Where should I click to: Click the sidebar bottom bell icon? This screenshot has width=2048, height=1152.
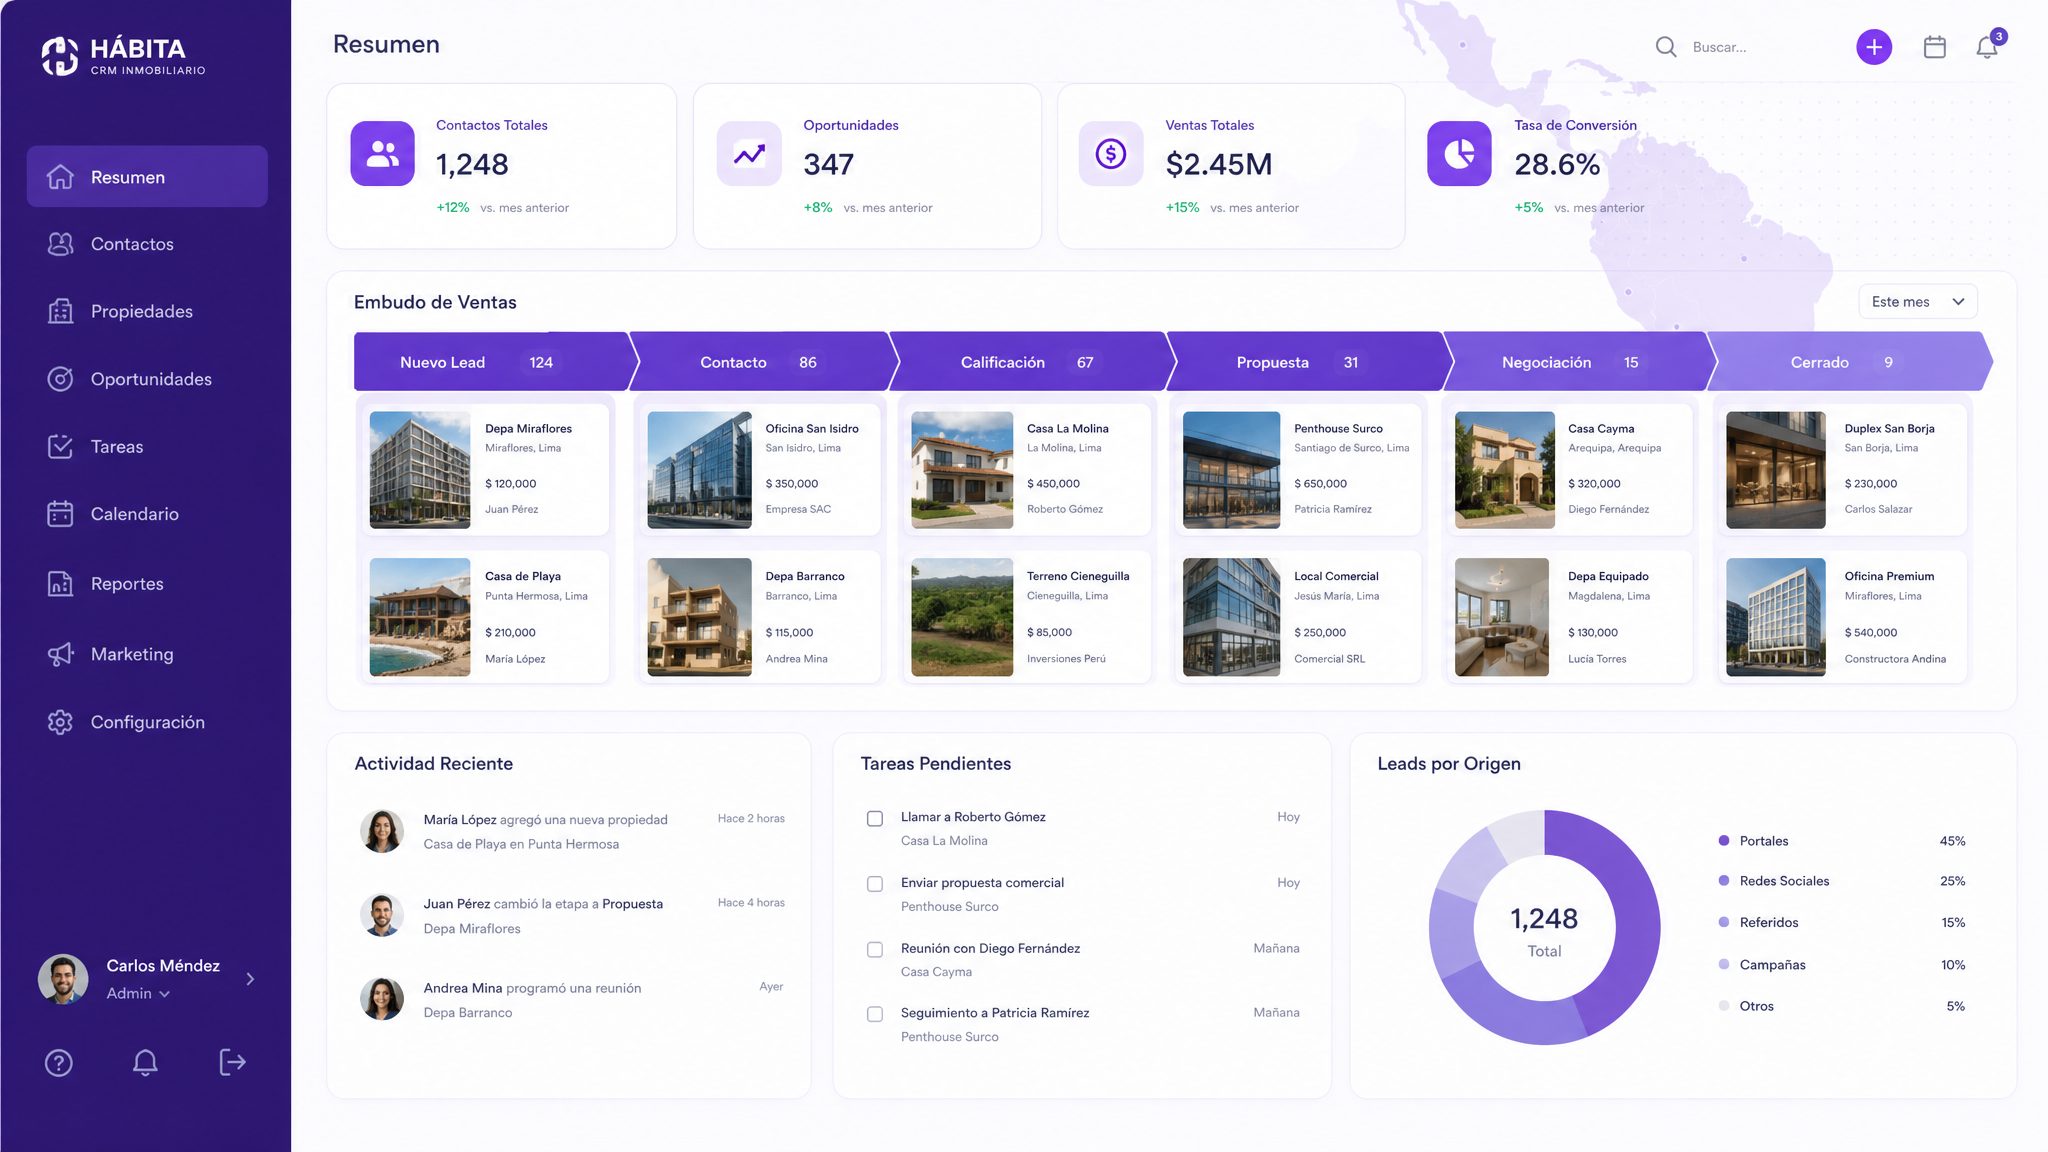coord(145,1063)
